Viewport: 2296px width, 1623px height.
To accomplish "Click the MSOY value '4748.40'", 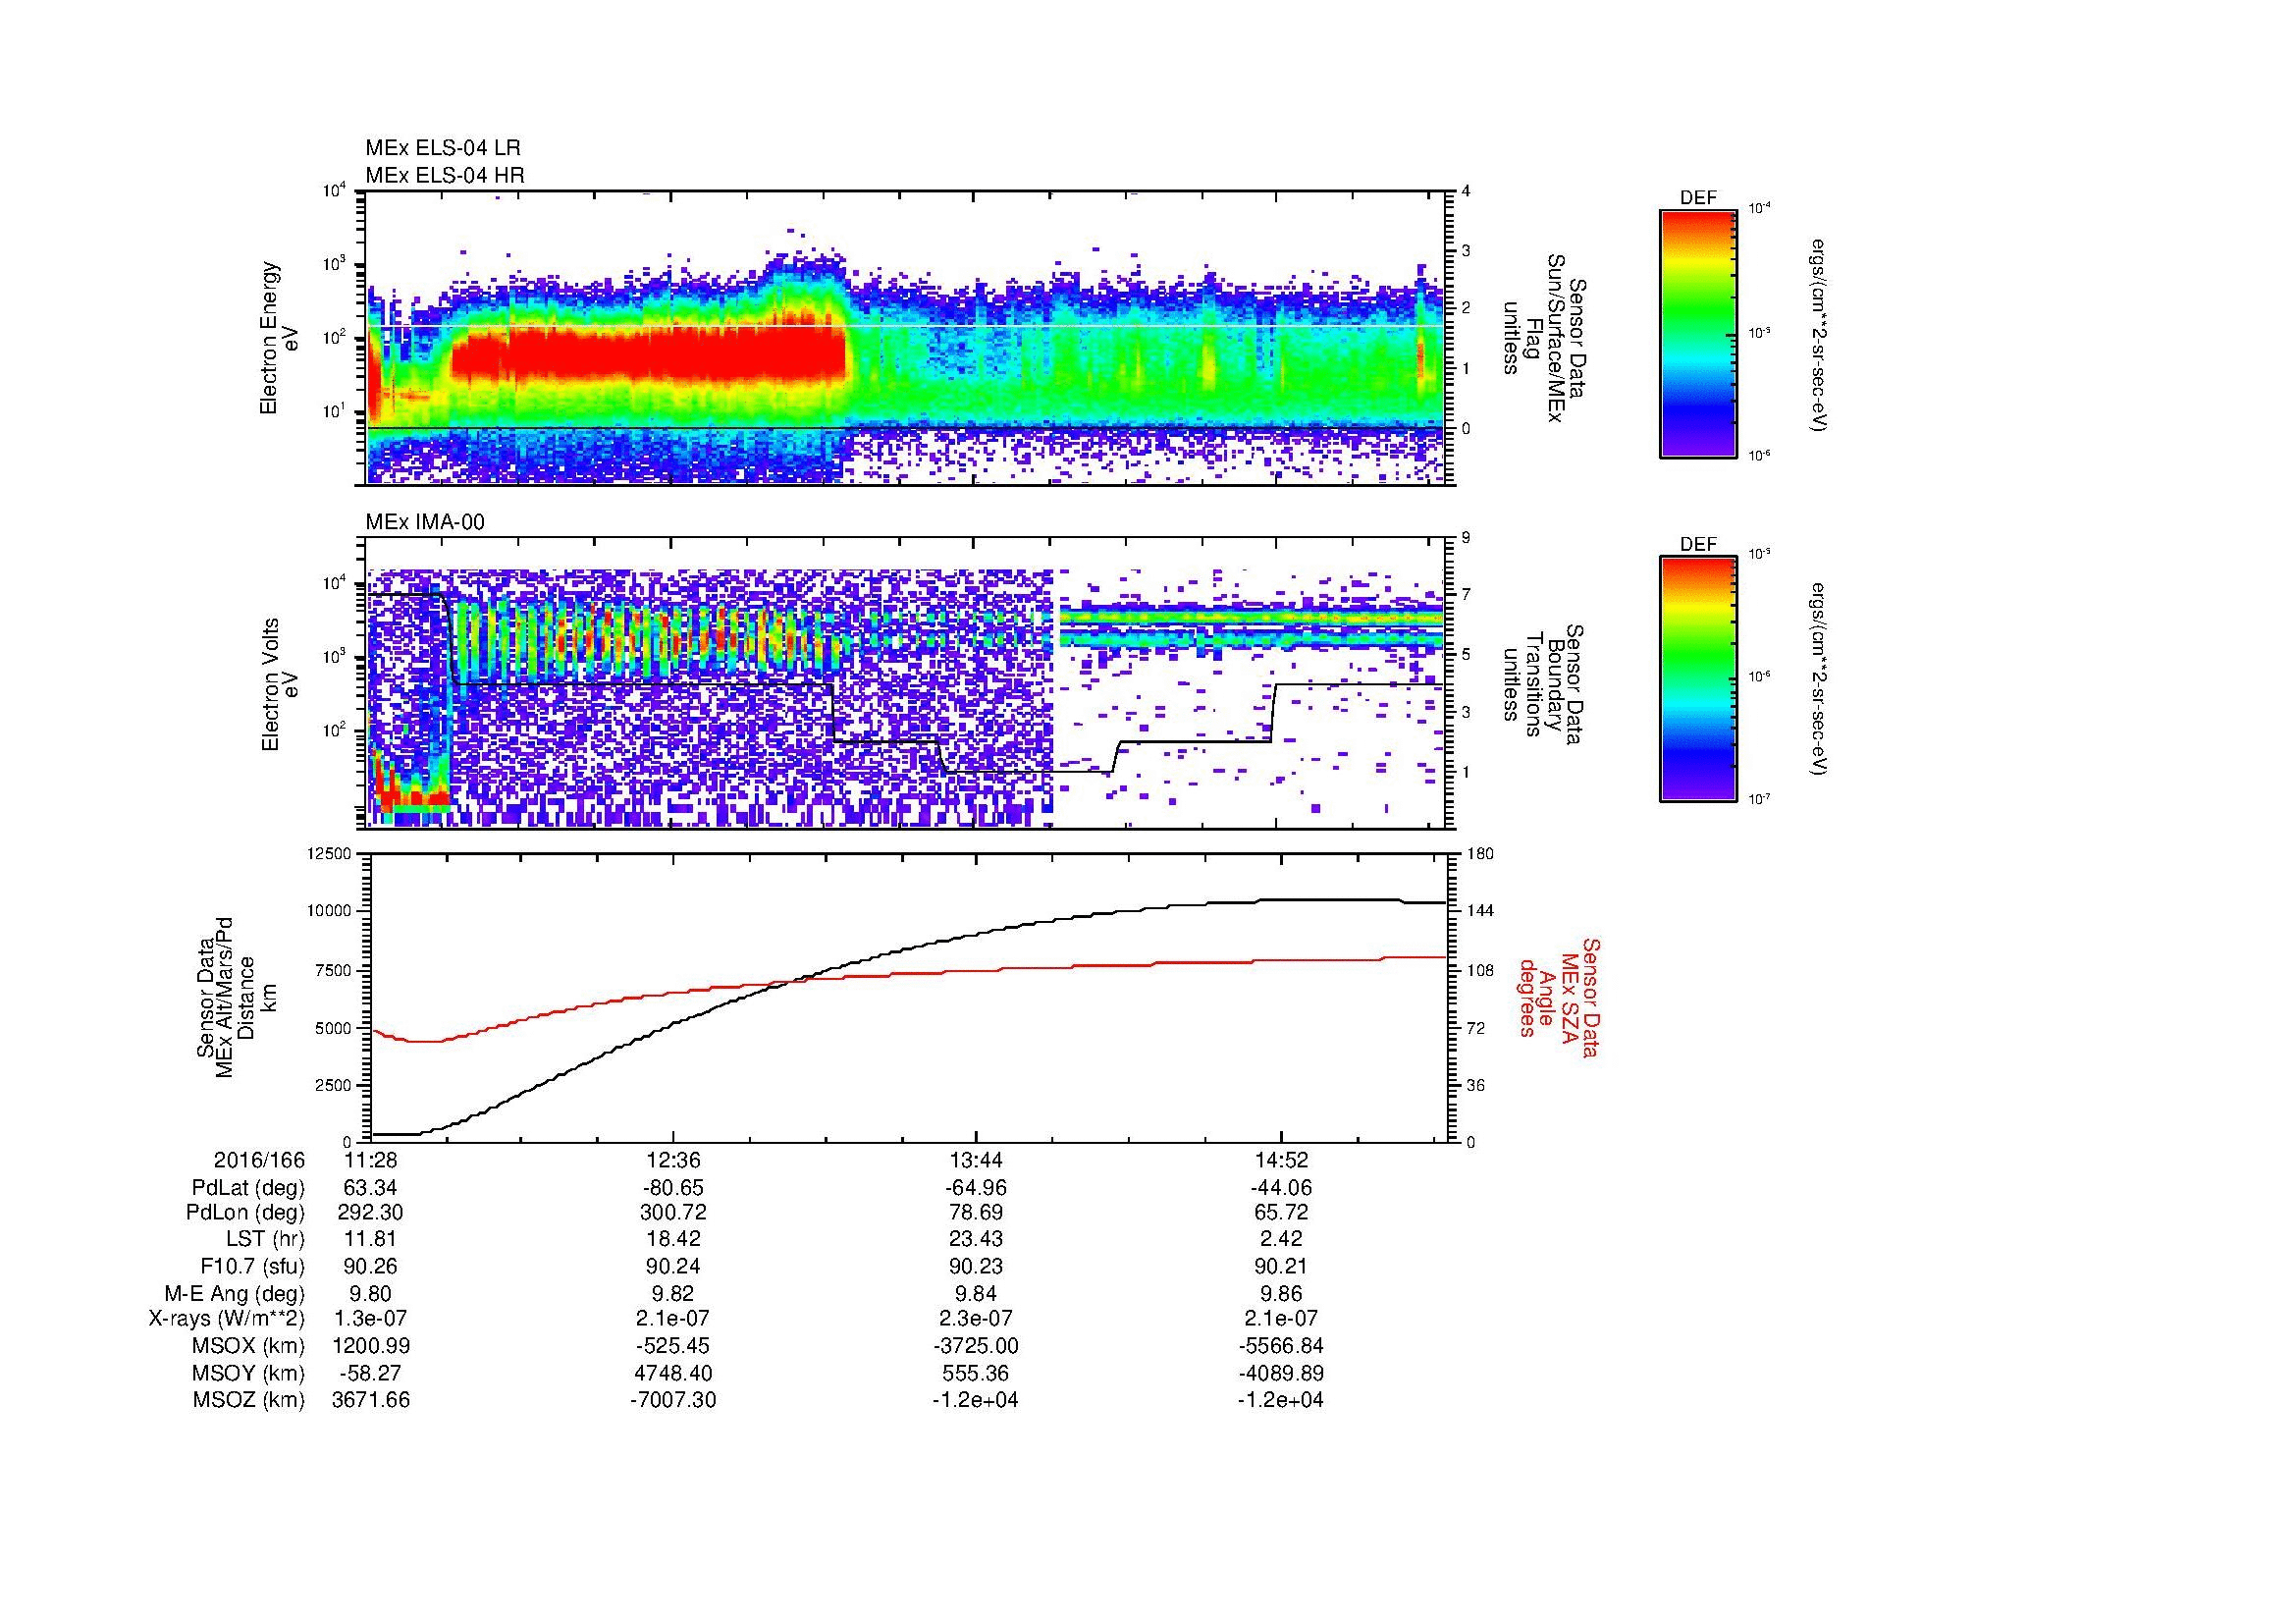I will 674,1373.
